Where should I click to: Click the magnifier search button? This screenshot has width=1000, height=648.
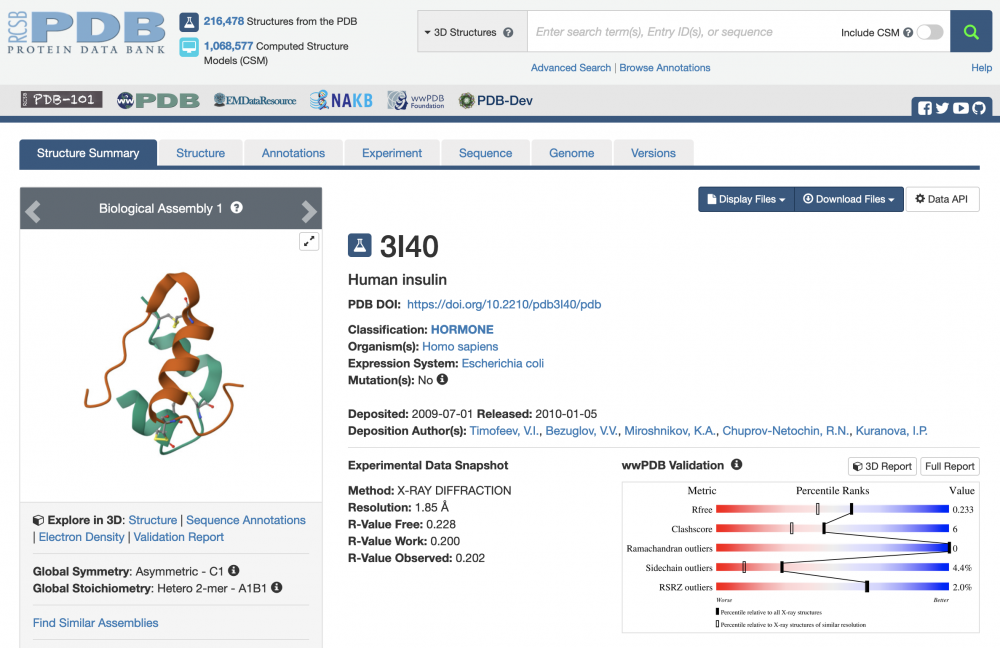coord(970,32)
